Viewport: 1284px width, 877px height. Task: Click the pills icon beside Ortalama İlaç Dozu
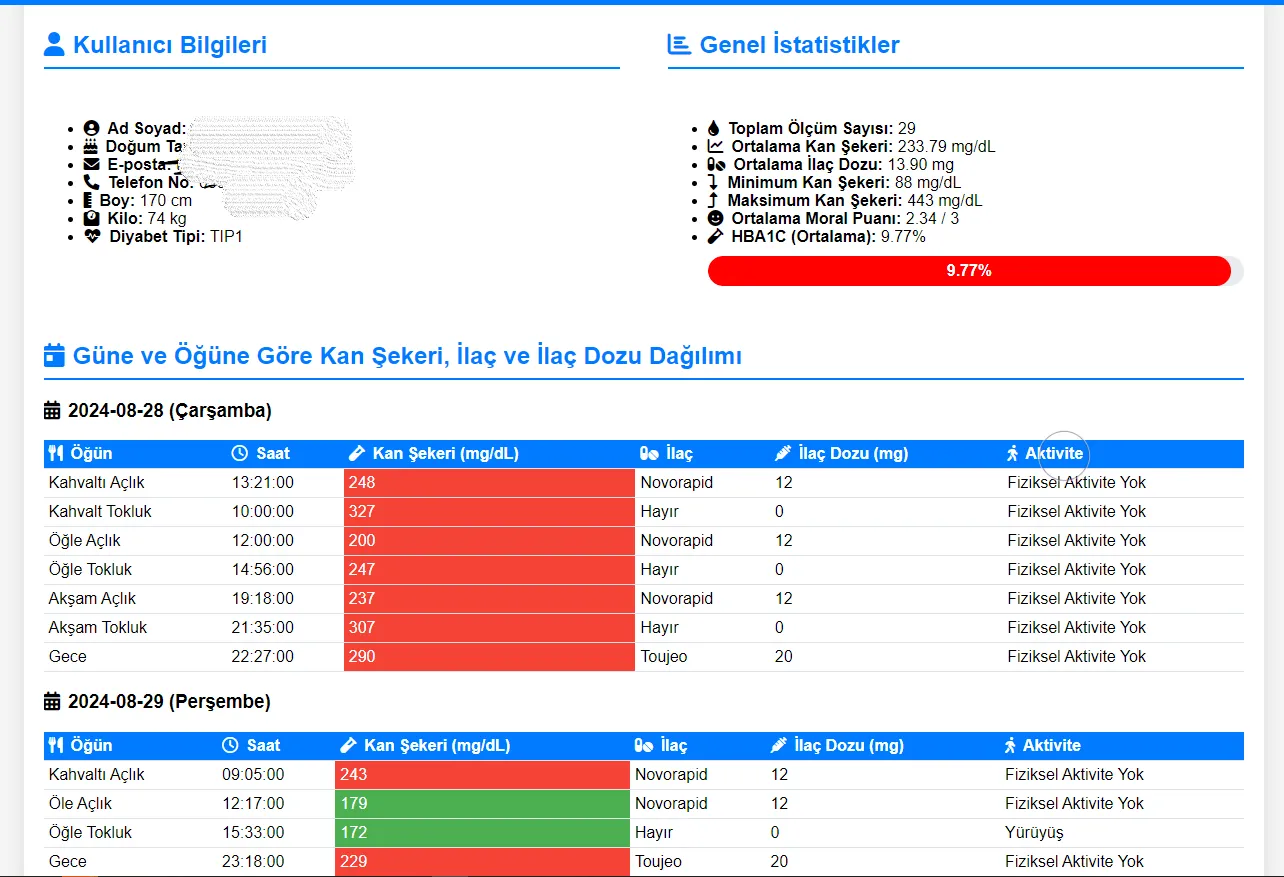[x=716, y=164]
